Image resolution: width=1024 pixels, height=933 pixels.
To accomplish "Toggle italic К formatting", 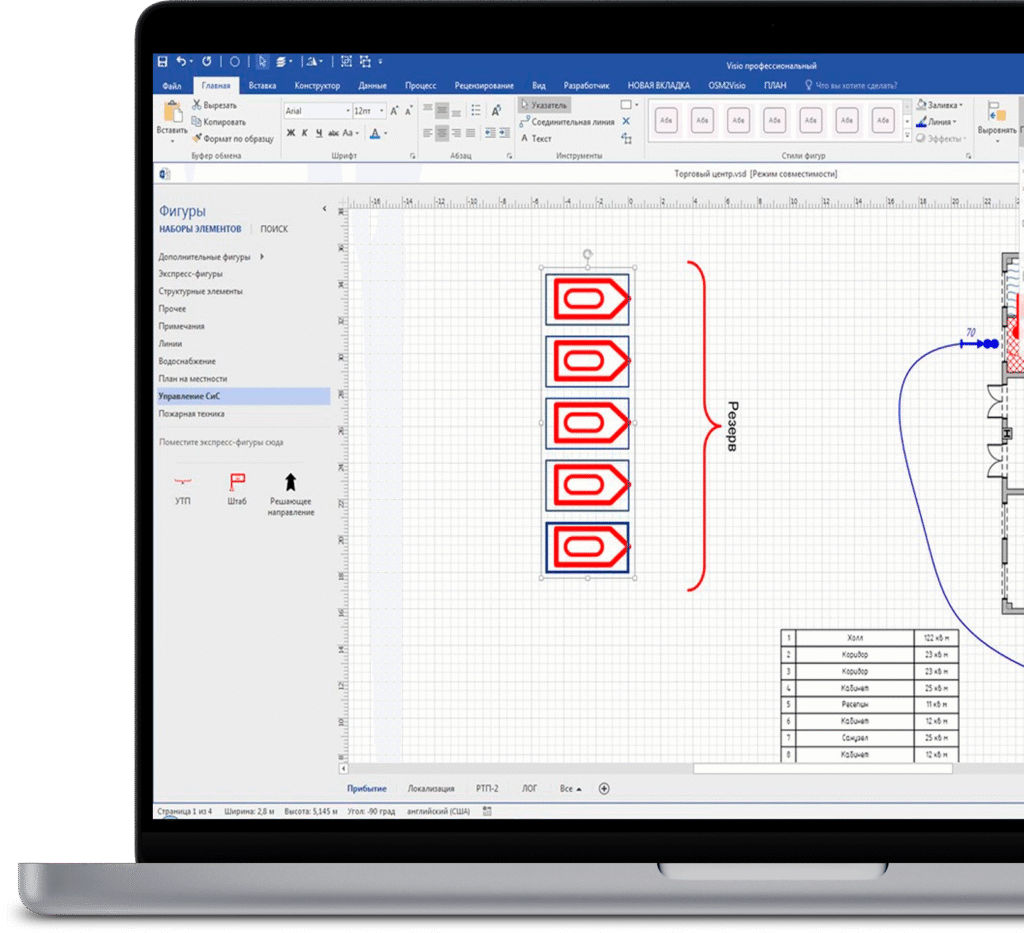I will pos(305,133).
